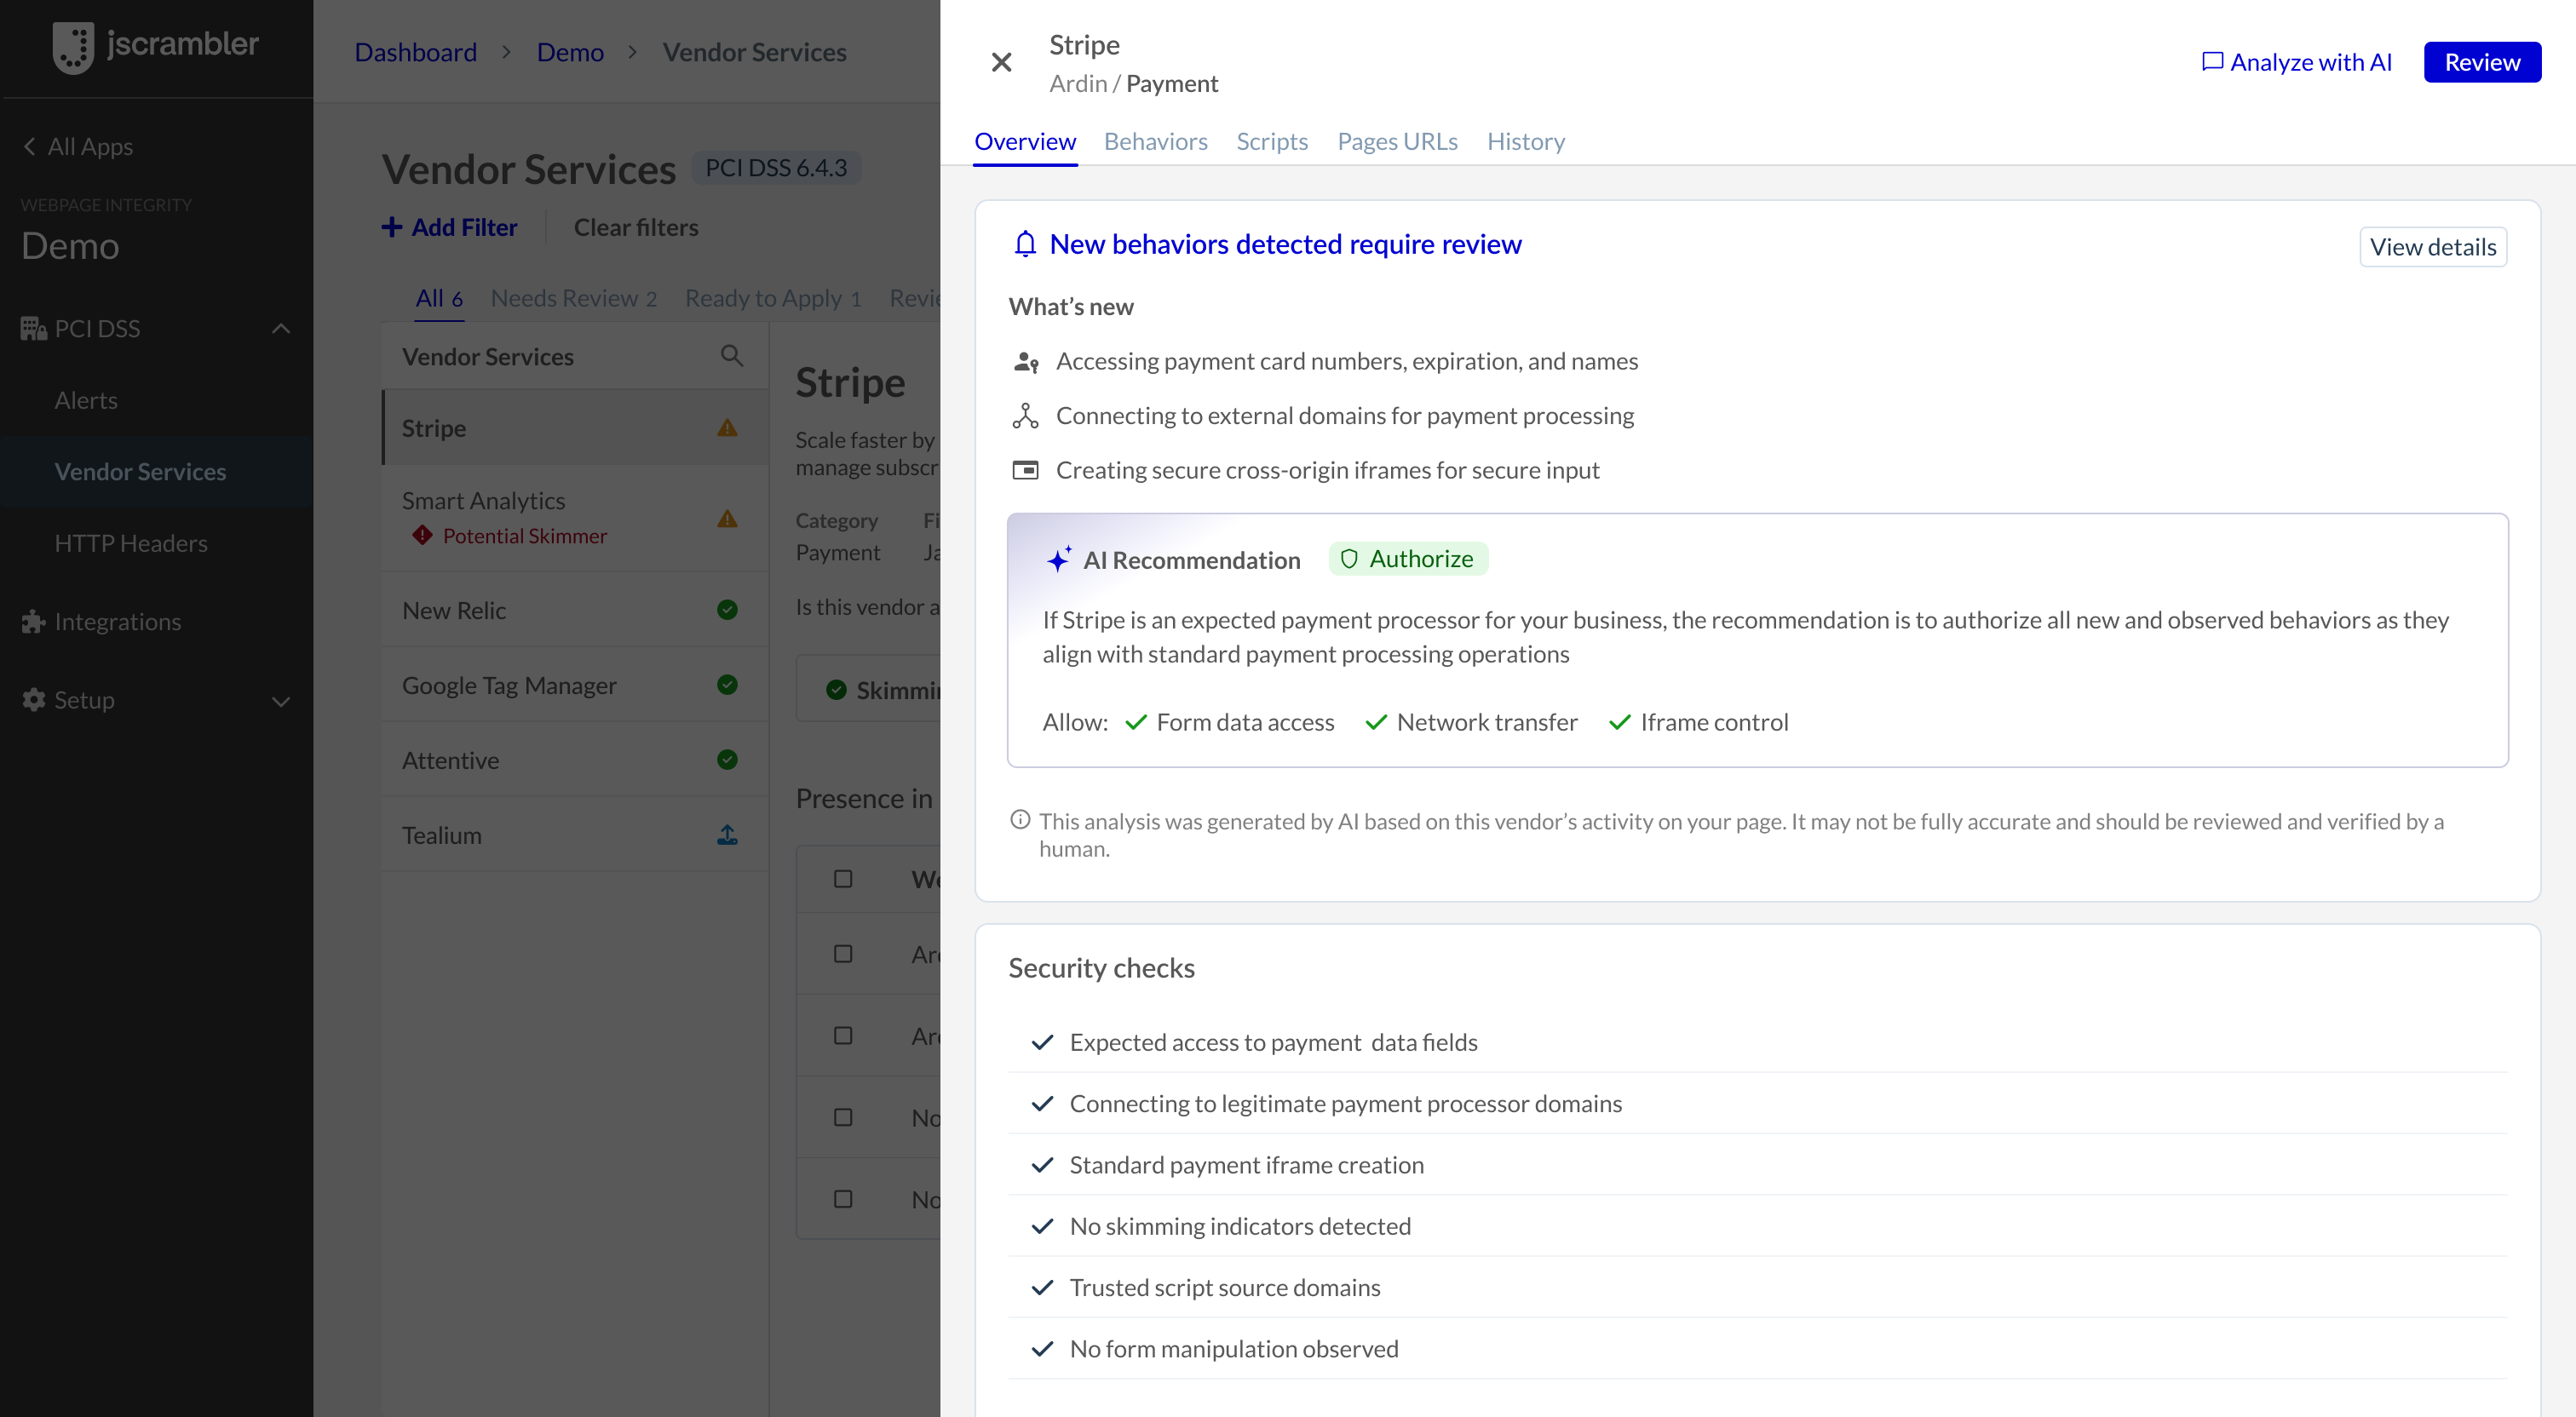
Task: Navigate to Dashboard via breadcrumb
Action: (x=415, y=51)
